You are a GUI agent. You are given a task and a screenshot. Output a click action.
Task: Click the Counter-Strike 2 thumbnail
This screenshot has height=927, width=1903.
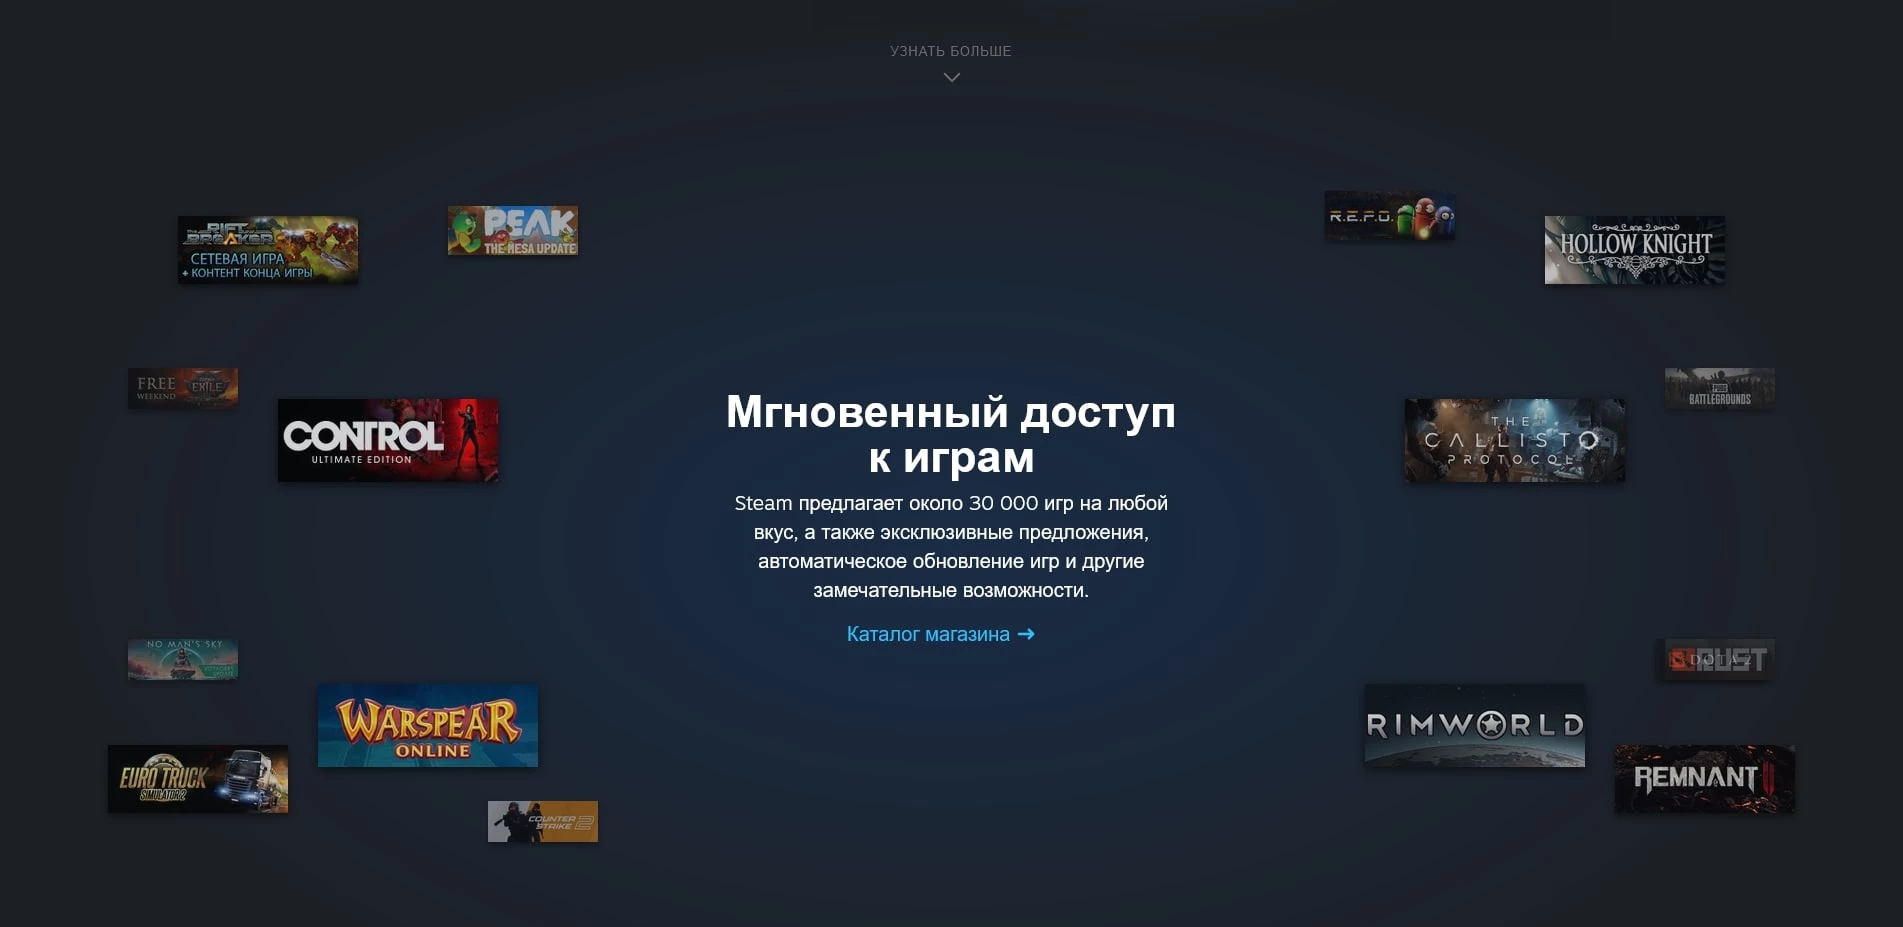543,822
